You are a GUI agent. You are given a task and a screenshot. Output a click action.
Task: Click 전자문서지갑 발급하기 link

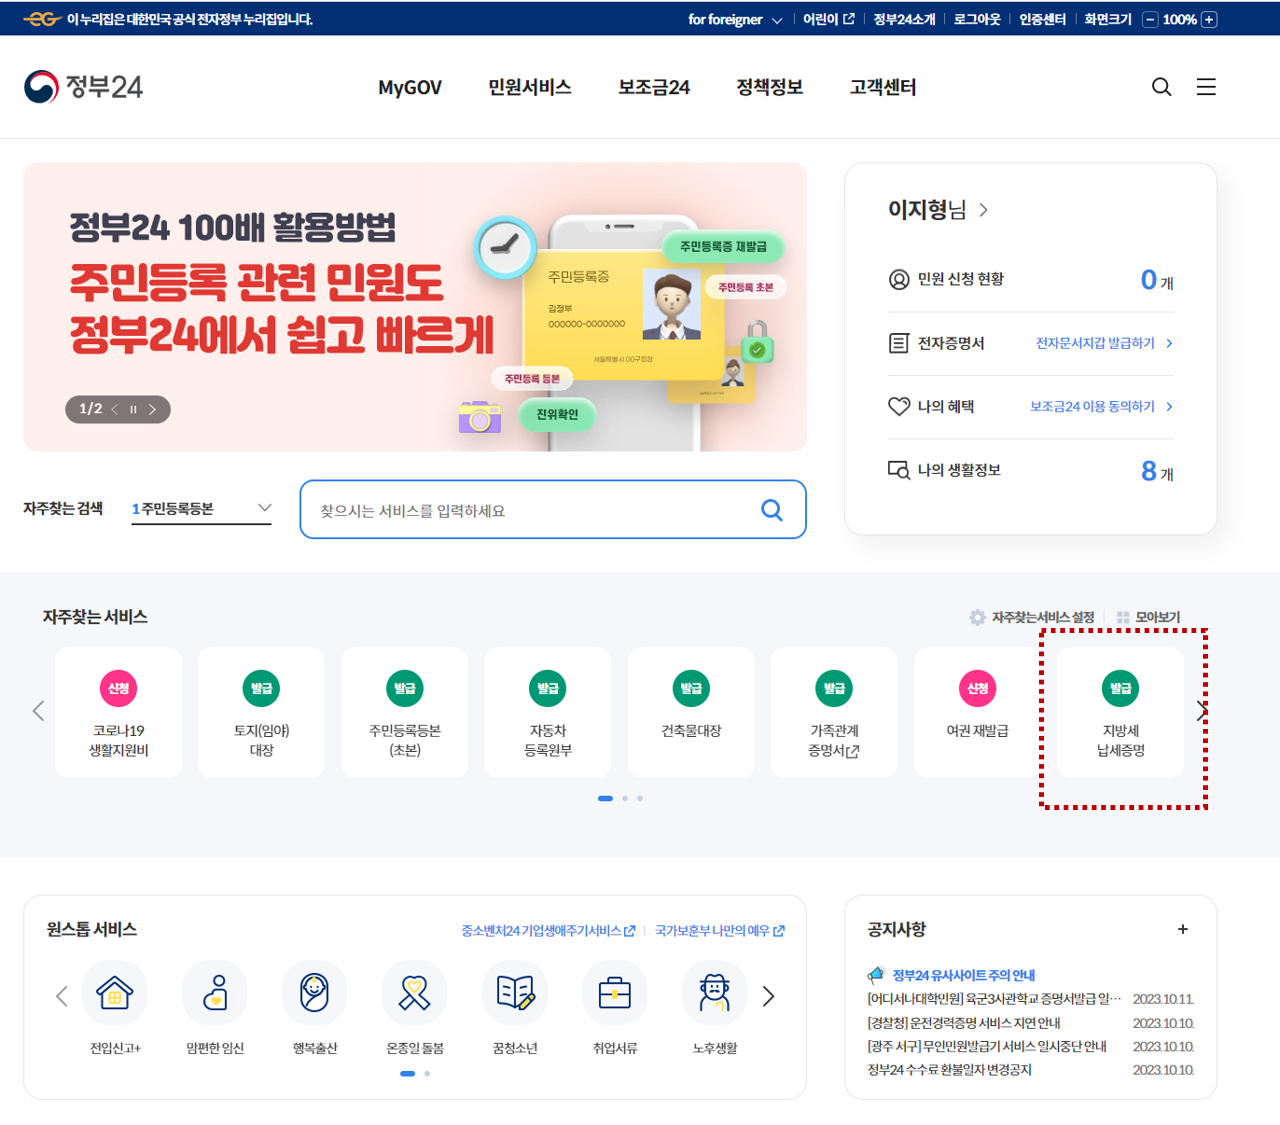(1104, 343)
